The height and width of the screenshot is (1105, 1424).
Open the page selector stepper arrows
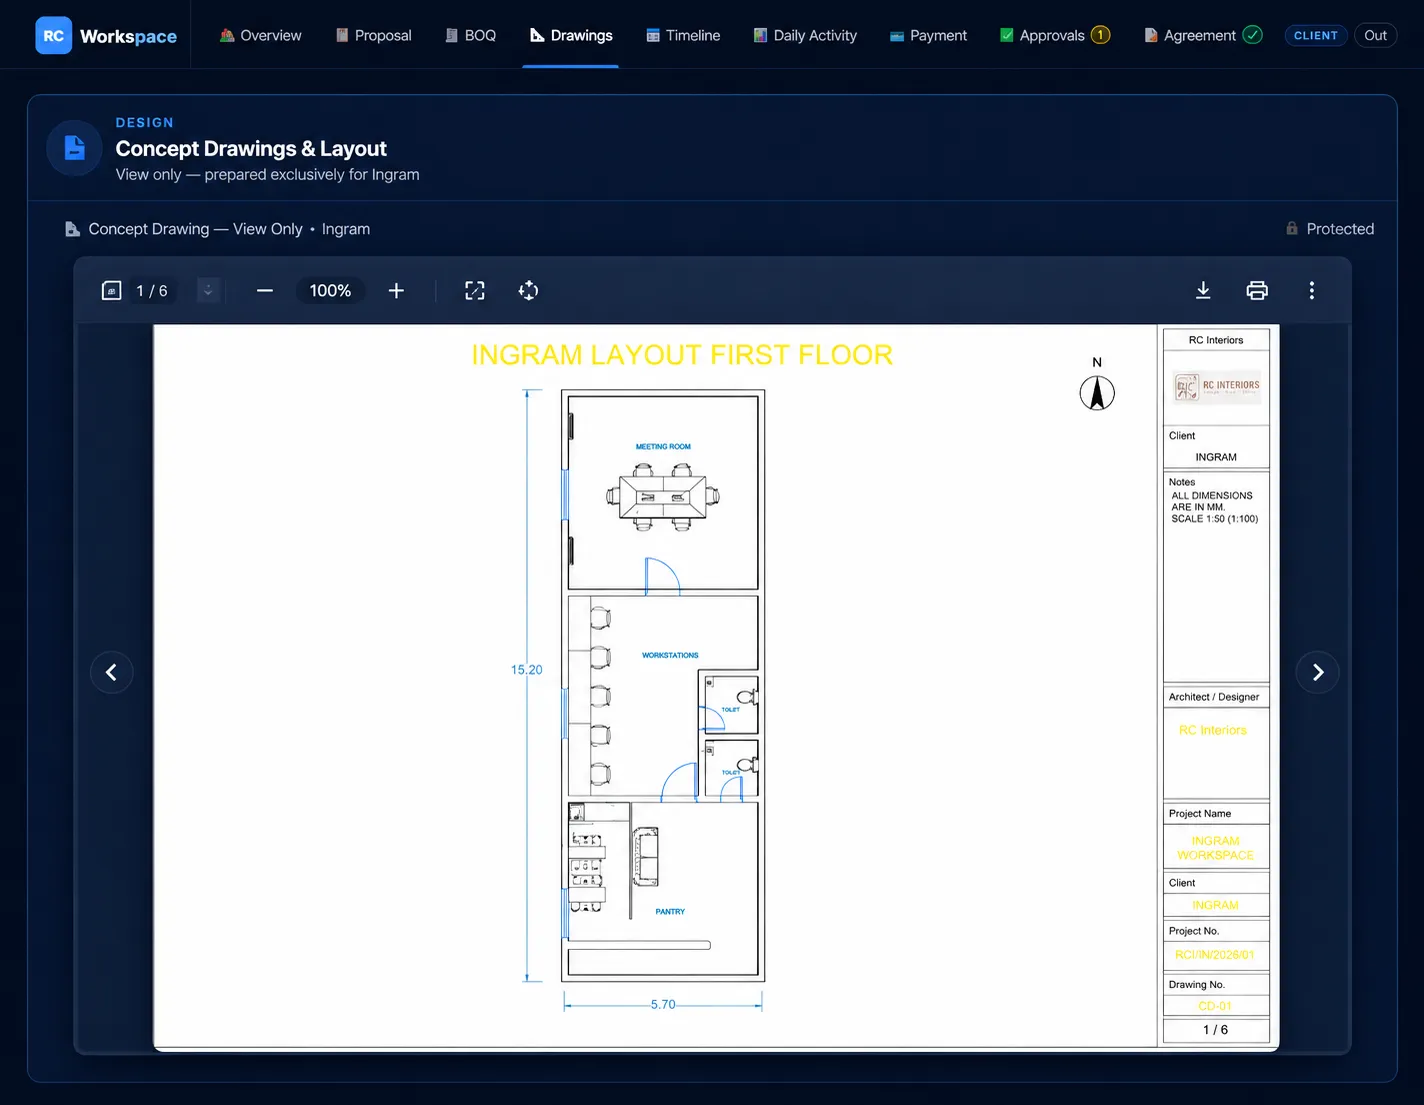pos(208,291)
